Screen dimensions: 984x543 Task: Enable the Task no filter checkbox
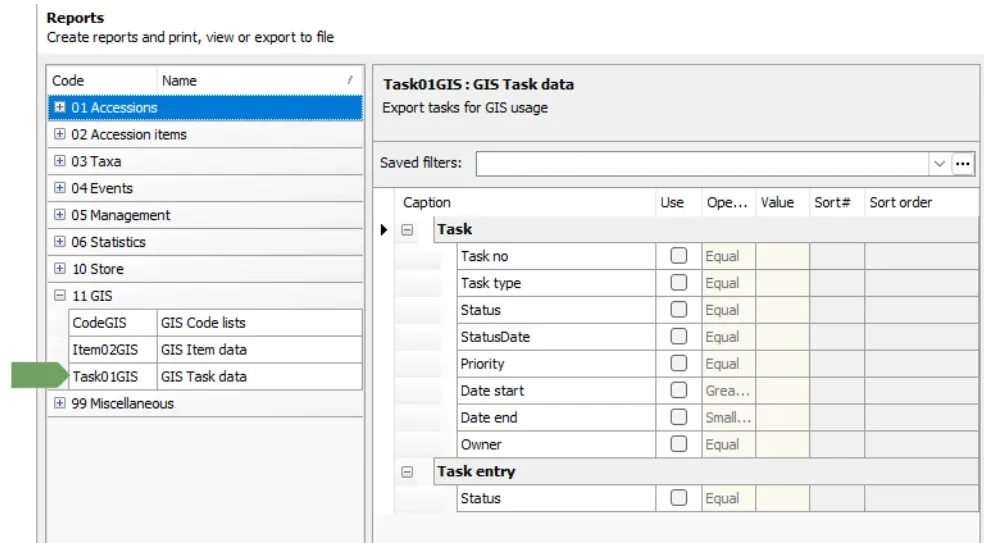(678, 255)
